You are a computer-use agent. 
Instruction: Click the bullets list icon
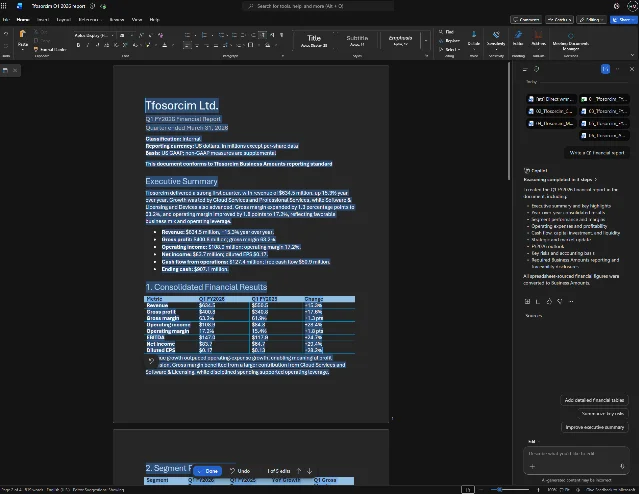pos(187,35)
